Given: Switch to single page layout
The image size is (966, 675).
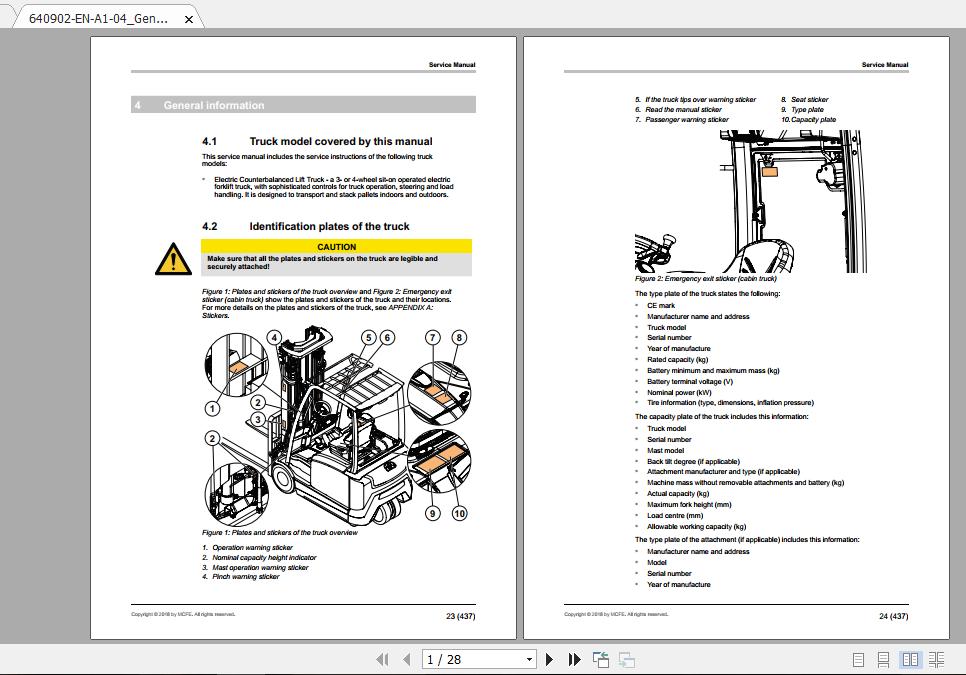Looking at the screenshot, I should coord(857,659).
